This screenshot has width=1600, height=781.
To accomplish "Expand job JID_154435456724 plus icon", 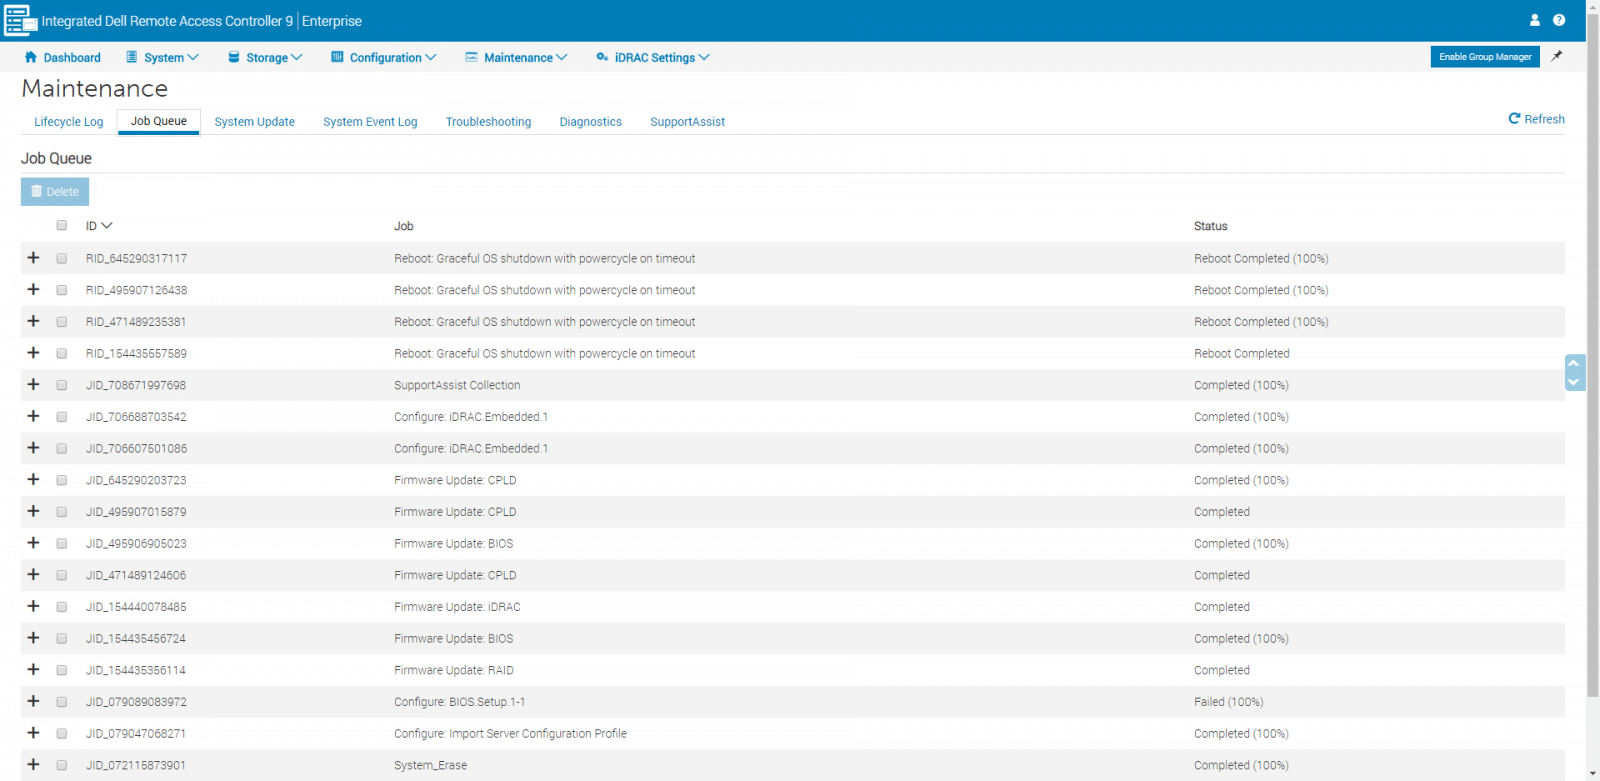I will 33,638.
